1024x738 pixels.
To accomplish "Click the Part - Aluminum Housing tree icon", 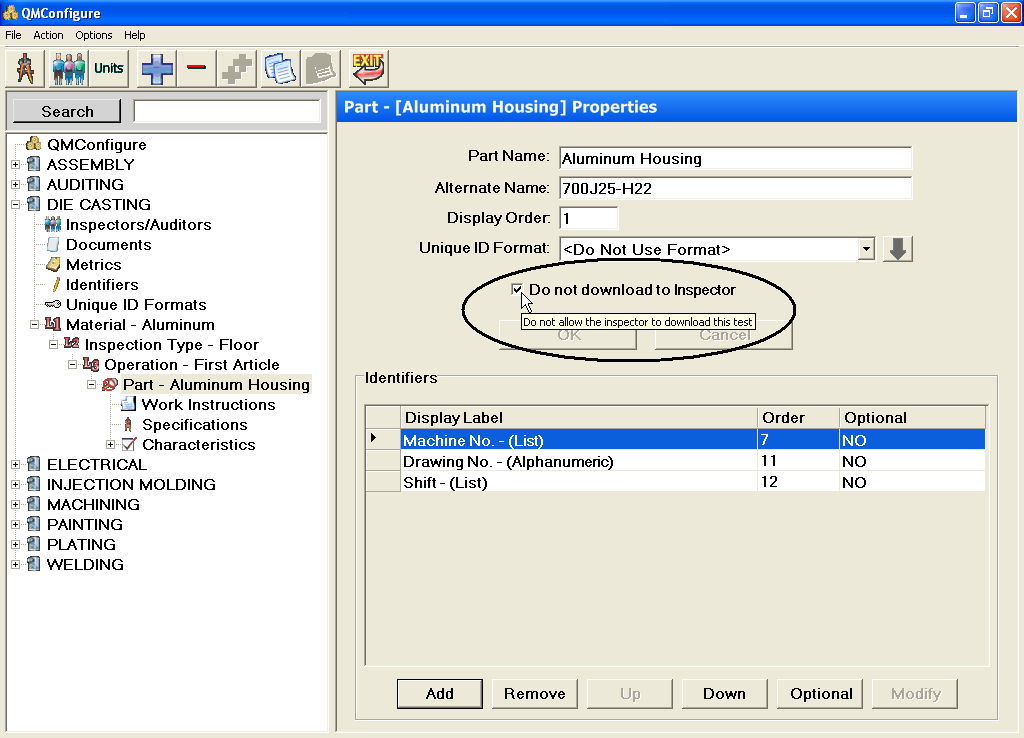I will [x=110, y=385].
